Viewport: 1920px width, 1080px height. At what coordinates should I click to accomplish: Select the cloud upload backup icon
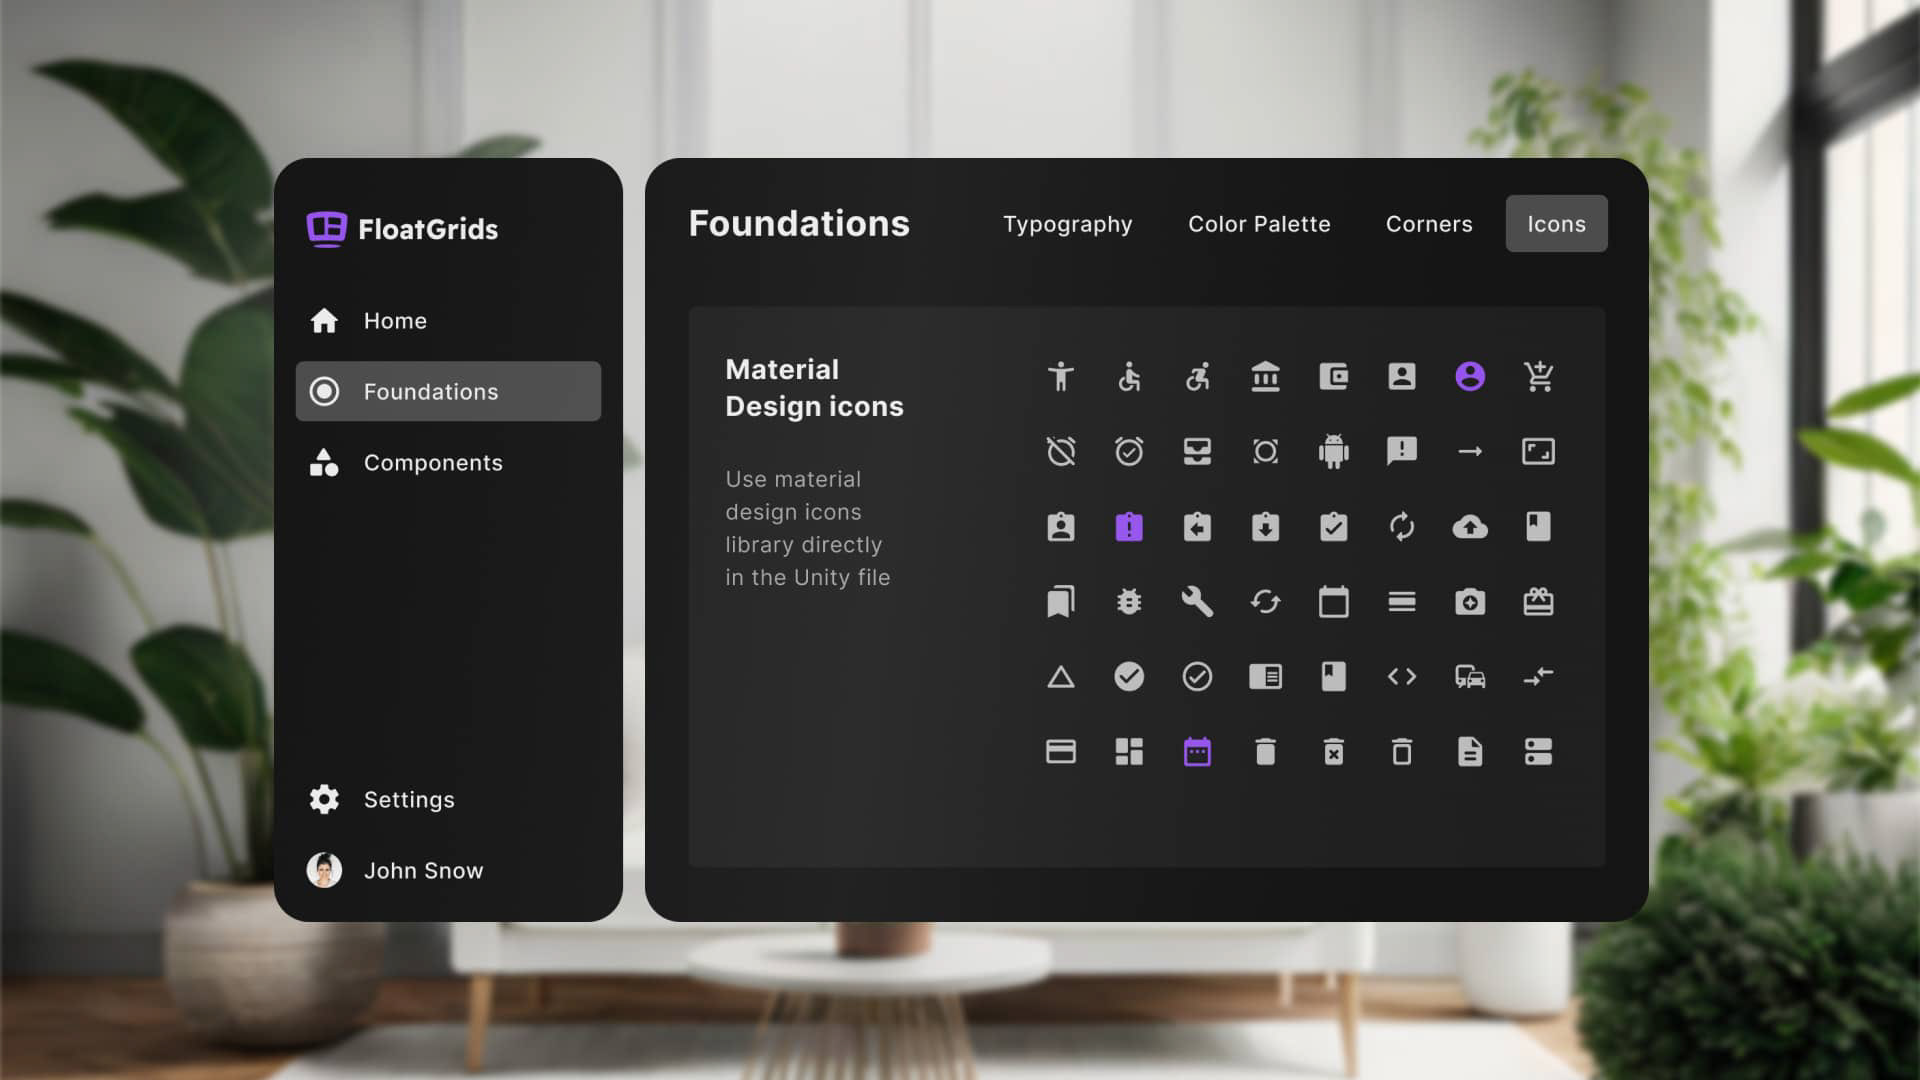[x=1470, y=526]
